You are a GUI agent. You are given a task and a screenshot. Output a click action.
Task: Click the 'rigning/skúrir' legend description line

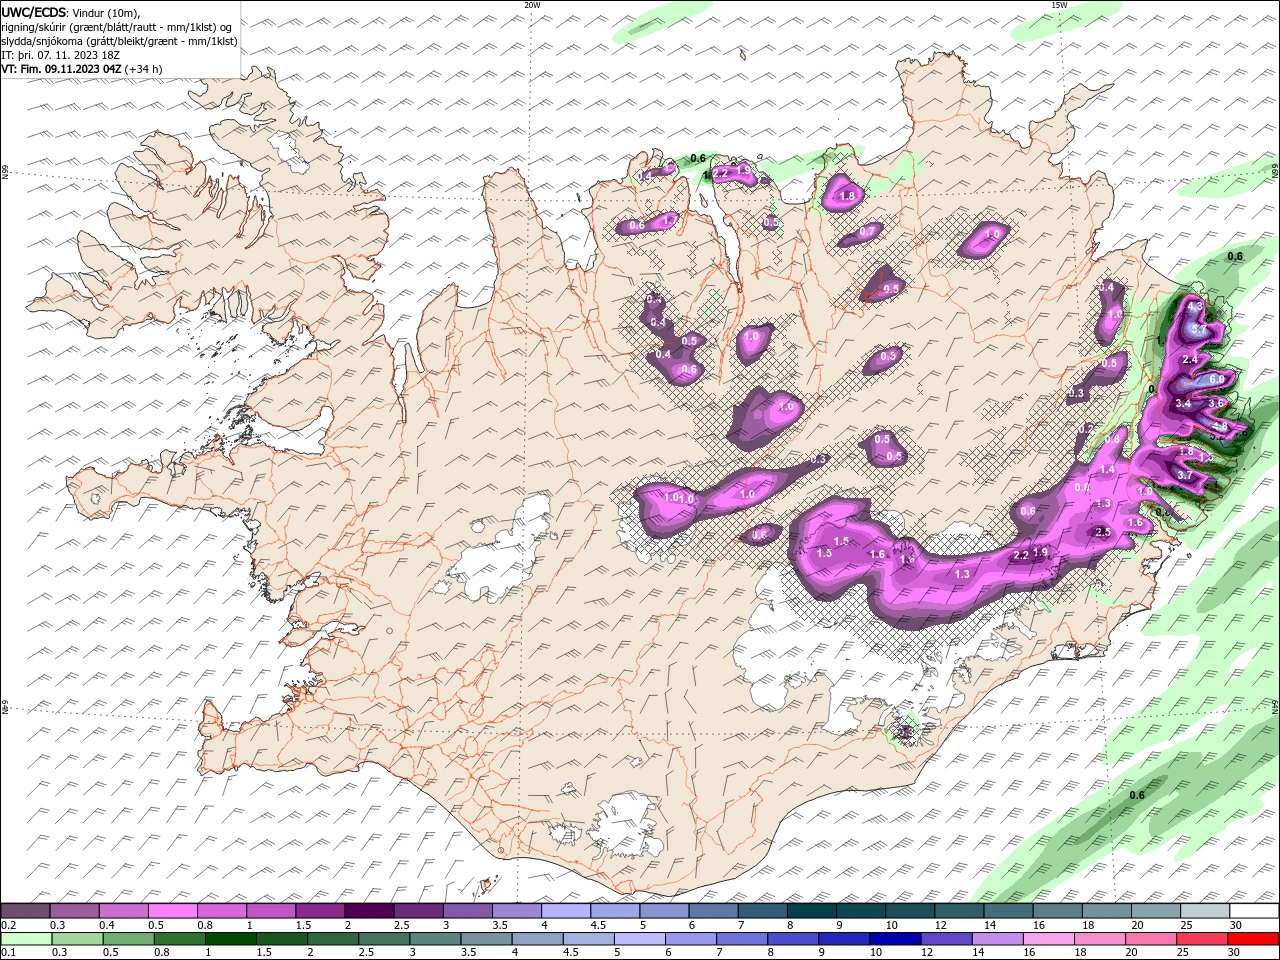(116, 27)
